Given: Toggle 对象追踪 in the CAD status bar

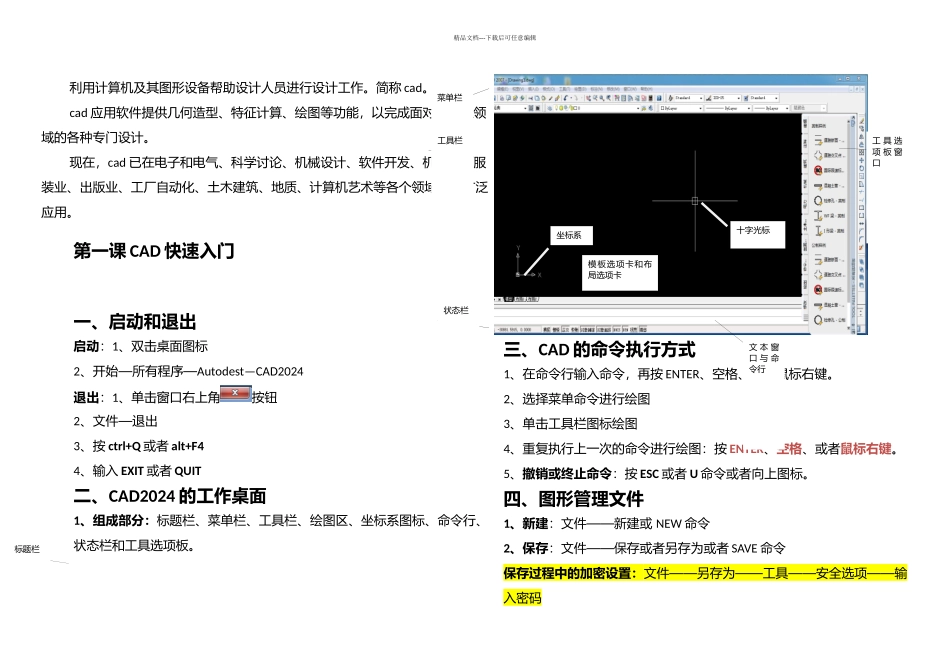Looking at the screenshot, I should tap(603, 329).
